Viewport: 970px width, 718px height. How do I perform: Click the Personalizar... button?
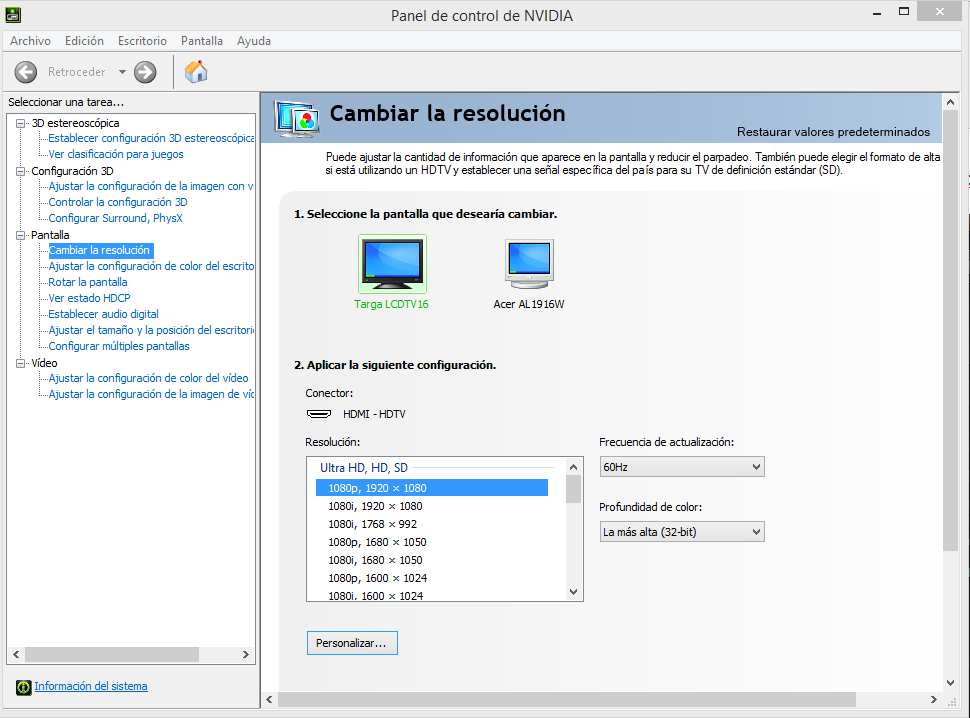[352, 643]
